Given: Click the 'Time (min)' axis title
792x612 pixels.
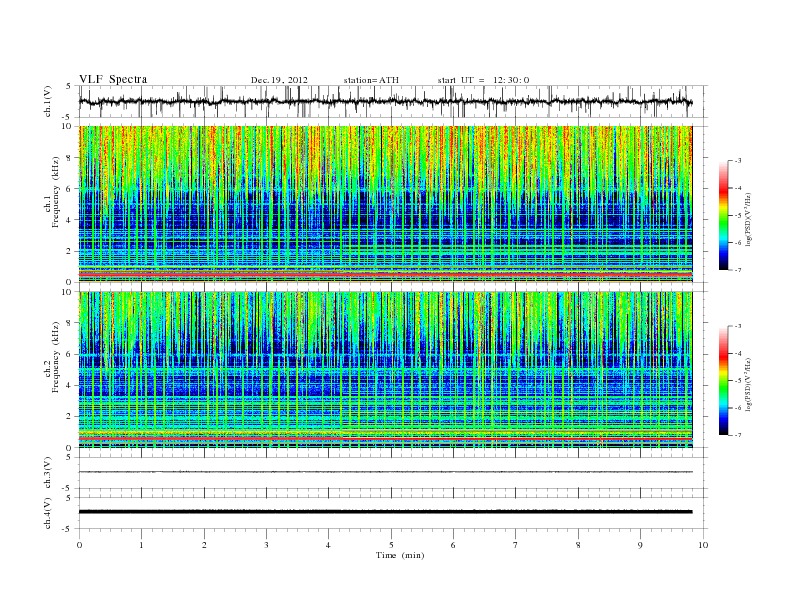Looking at the screenshot, I should coord(400,555).
